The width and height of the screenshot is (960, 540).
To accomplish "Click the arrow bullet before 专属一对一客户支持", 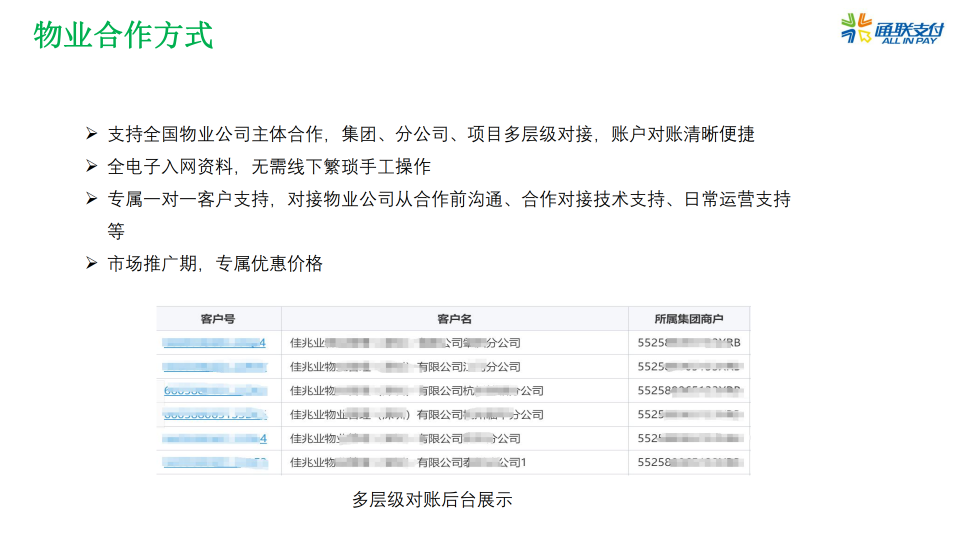I will tap(91, 198).
